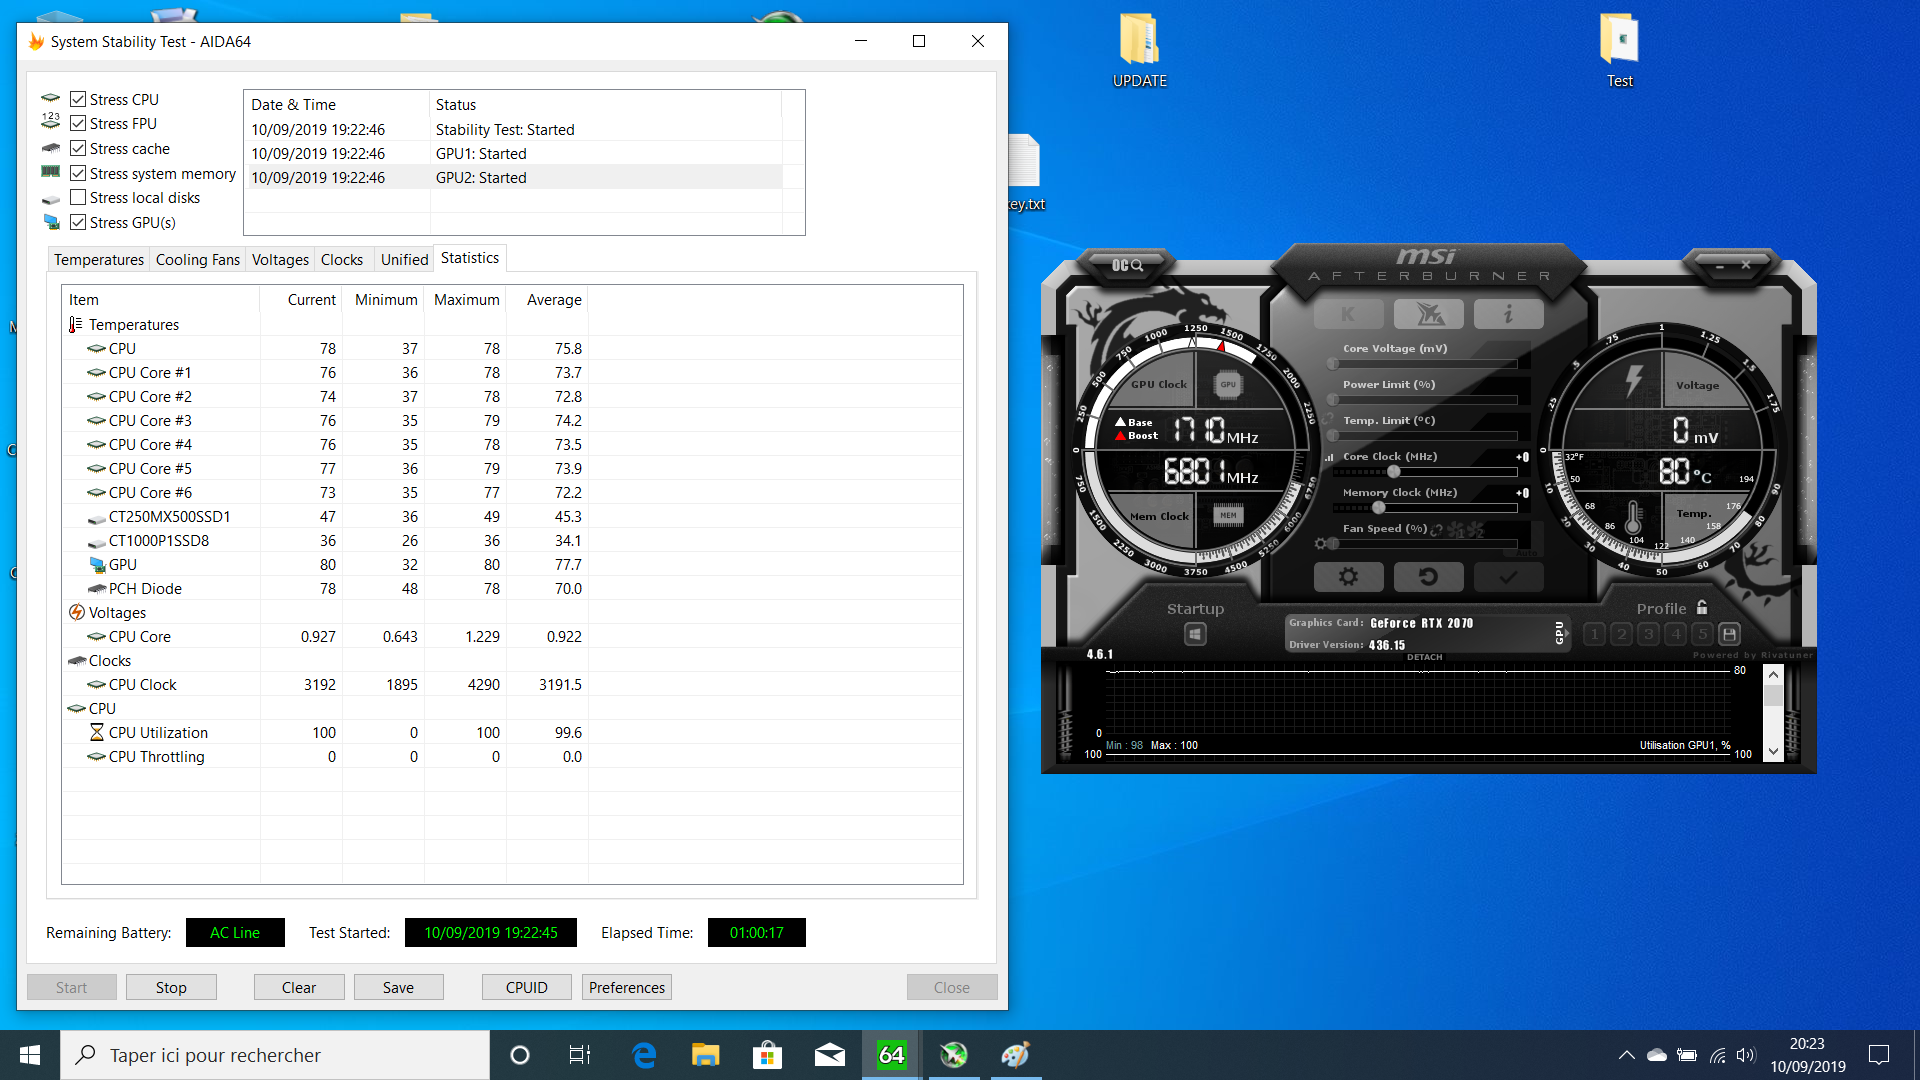The height and width of the screenshot is (1080, 1920).
Task: Open the UPDATE folder on the desktop
Action: (x=1139, y=50)
